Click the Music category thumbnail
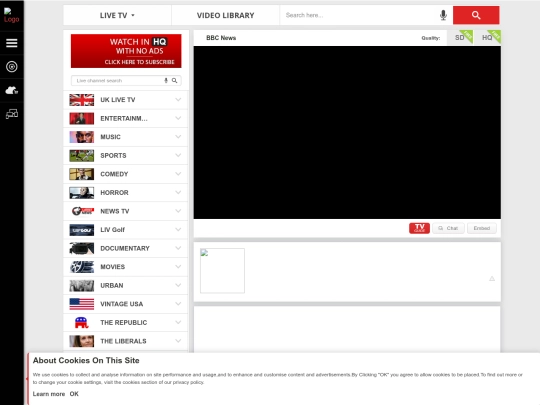This screenshot has height=405, width=540. (82, 137)
